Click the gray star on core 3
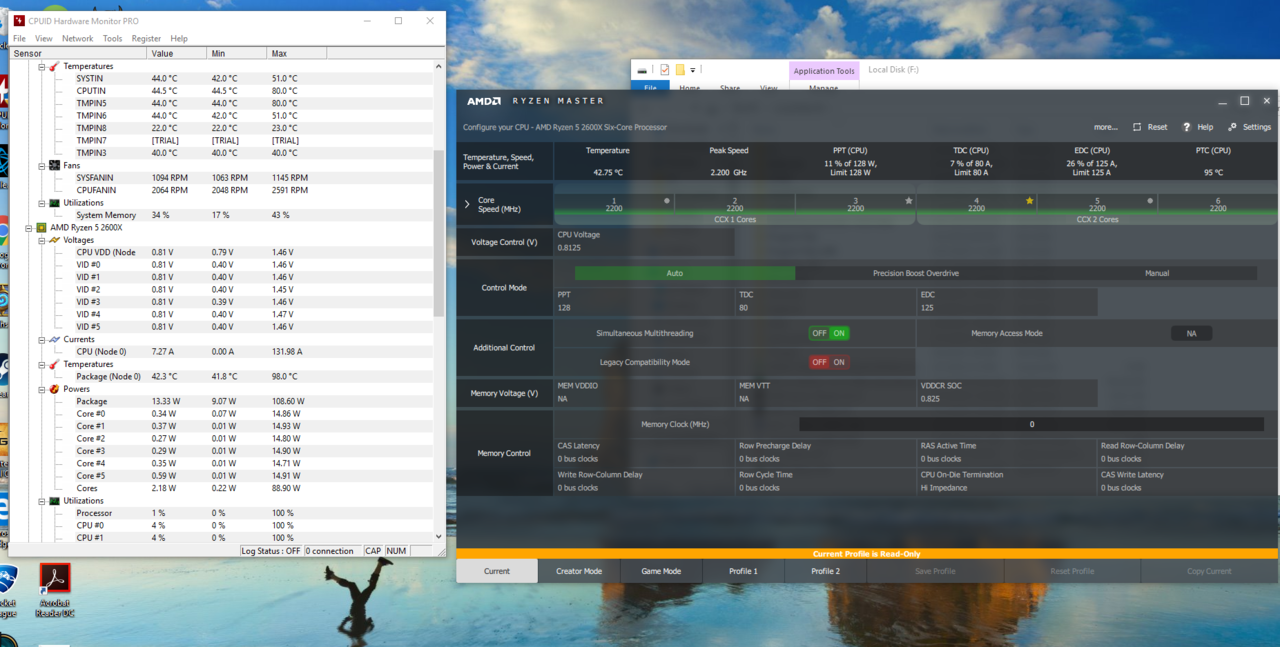Screen dimensions: 1280x647 [908, 201]
